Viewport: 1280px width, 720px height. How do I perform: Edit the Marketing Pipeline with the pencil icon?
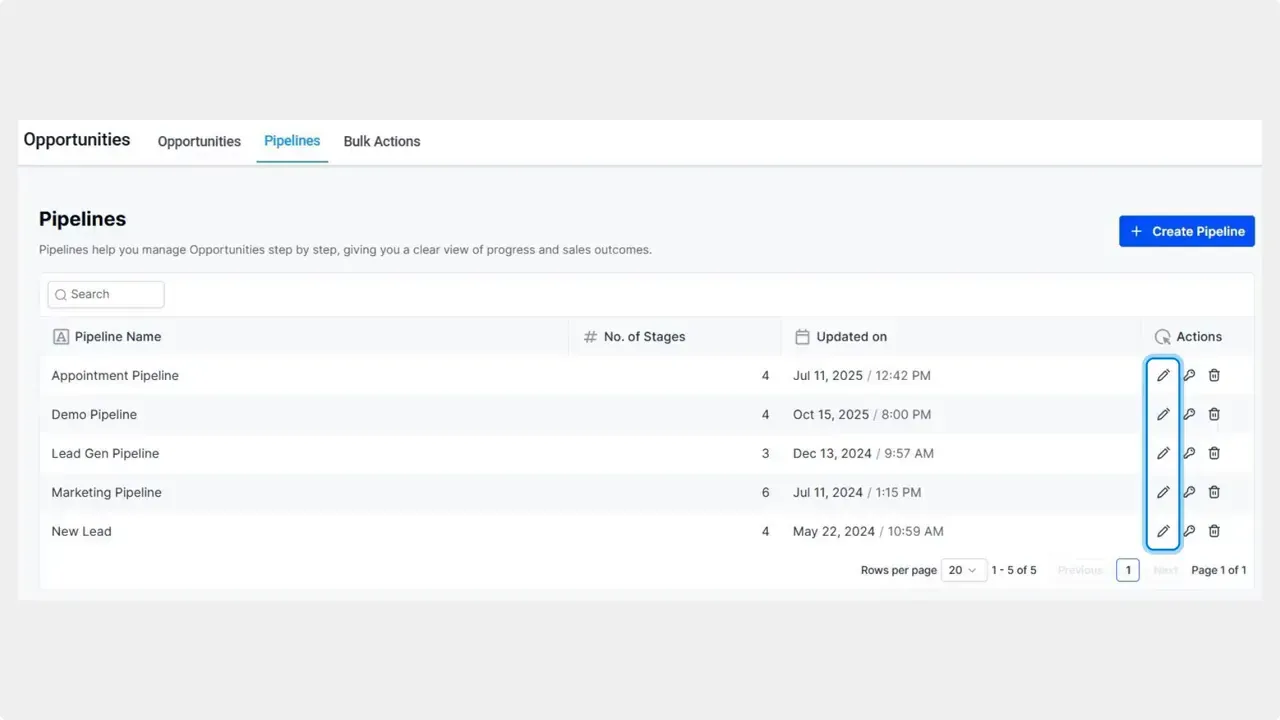pos(1163,492)
